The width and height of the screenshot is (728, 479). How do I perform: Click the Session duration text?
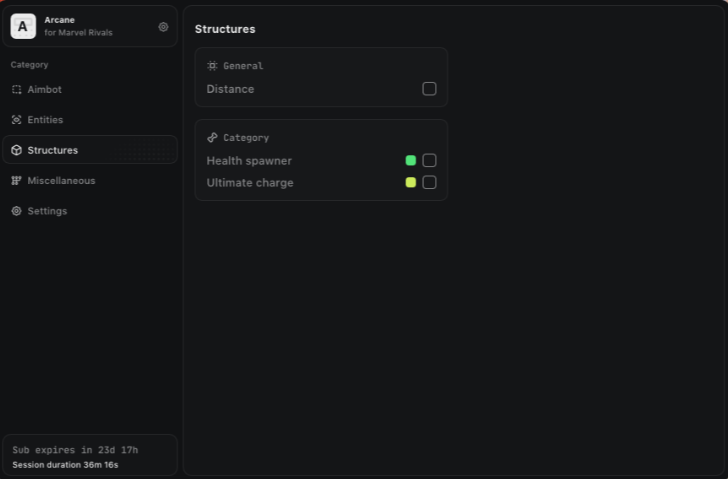(65, 465)
